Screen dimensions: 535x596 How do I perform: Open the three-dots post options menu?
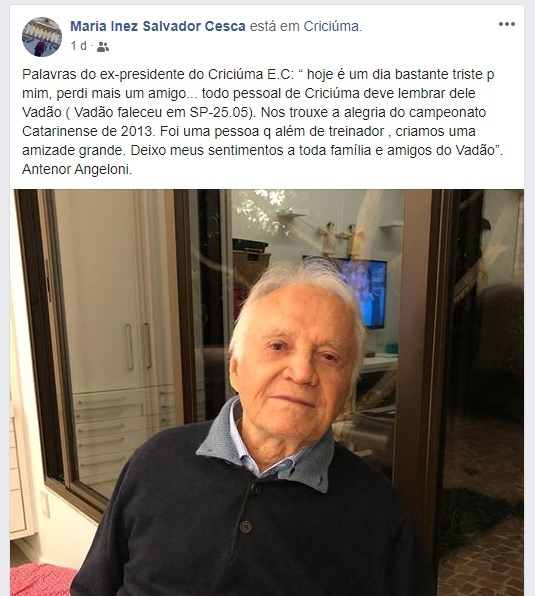pyautogui.click(x=507, y=24)
